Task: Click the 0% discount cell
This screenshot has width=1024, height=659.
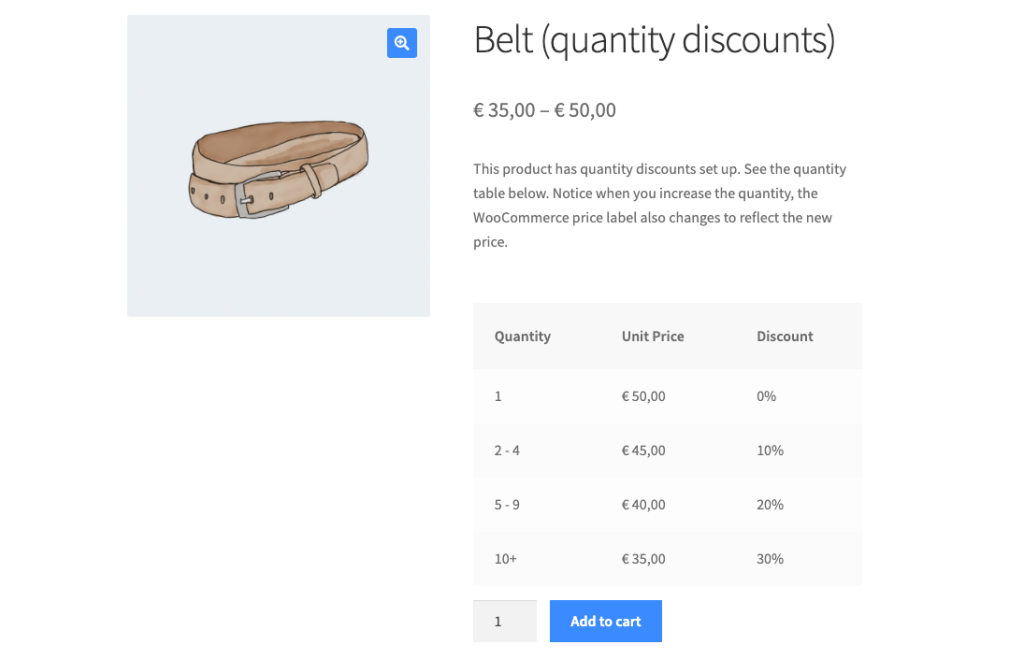Action: pyautogui.click(x=766, y=396)
